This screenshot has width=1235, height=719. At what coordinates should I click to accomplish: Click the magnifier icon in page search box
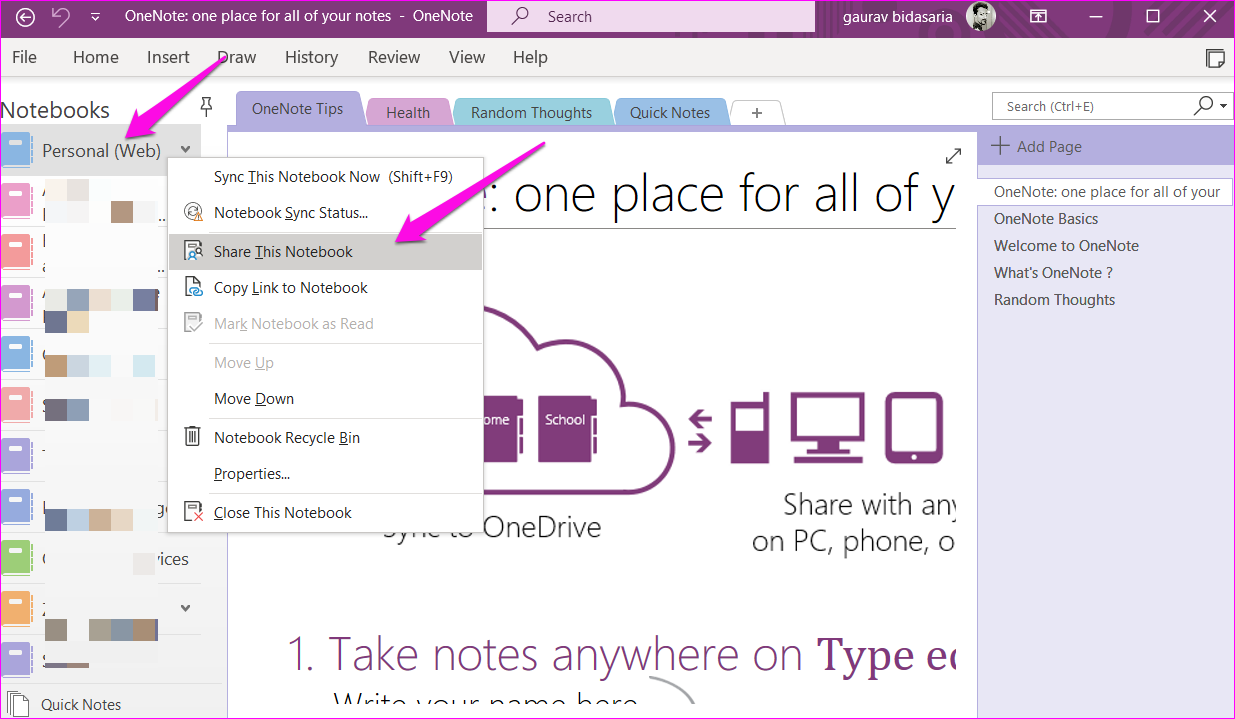tap(1204, 105)
